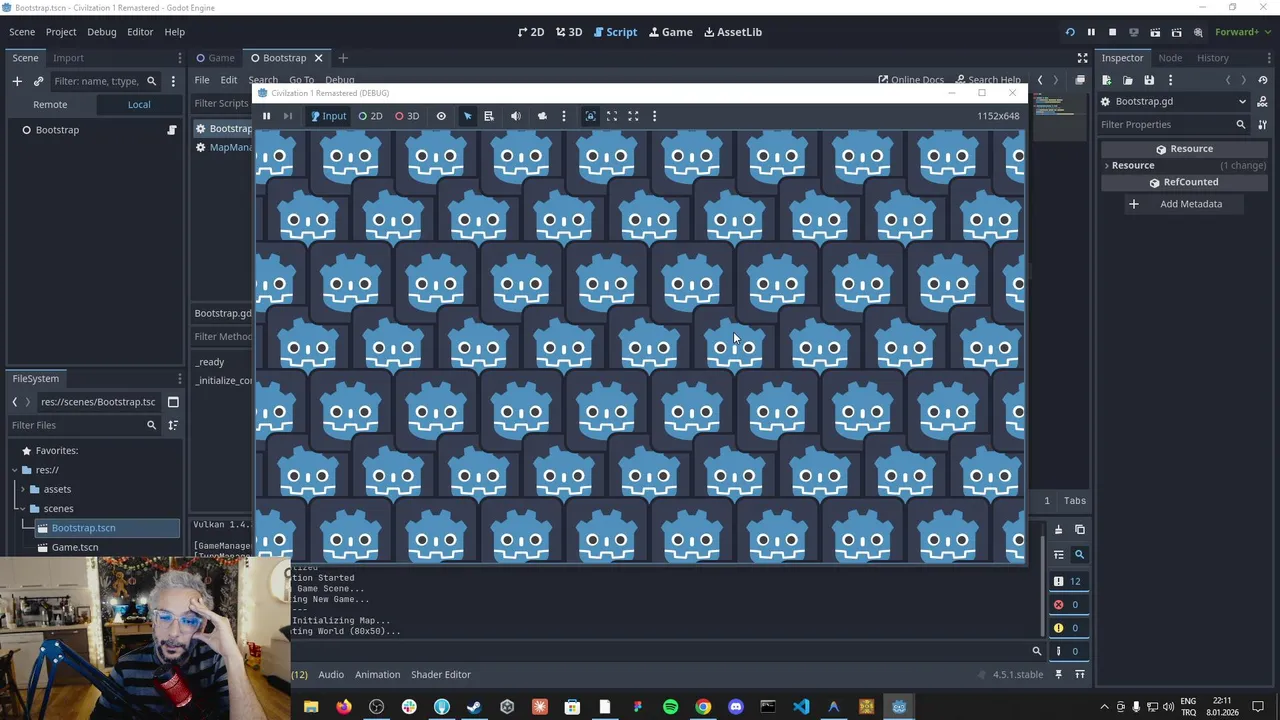This screenshot has width=1280, height=720.
Task: Switch to the 2D workspace
Action: point(531,32)
